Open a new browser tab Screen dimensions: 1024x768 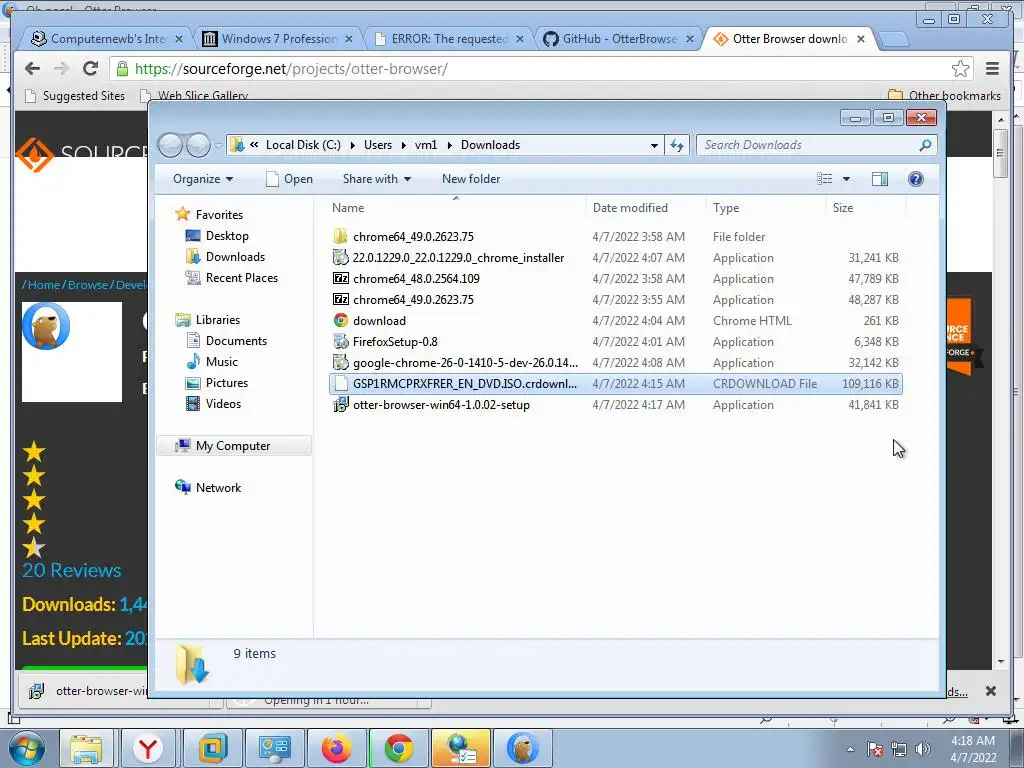coord(894,40)
